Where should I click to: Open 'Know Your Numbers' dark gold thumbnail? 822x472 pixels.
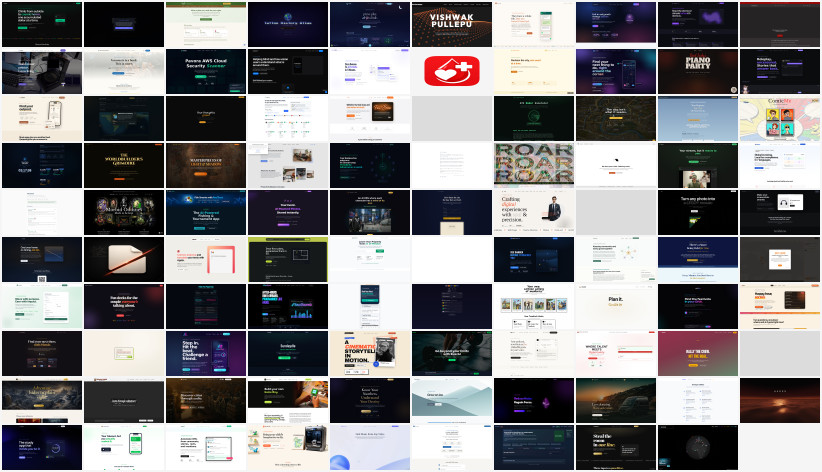(370, 401)
